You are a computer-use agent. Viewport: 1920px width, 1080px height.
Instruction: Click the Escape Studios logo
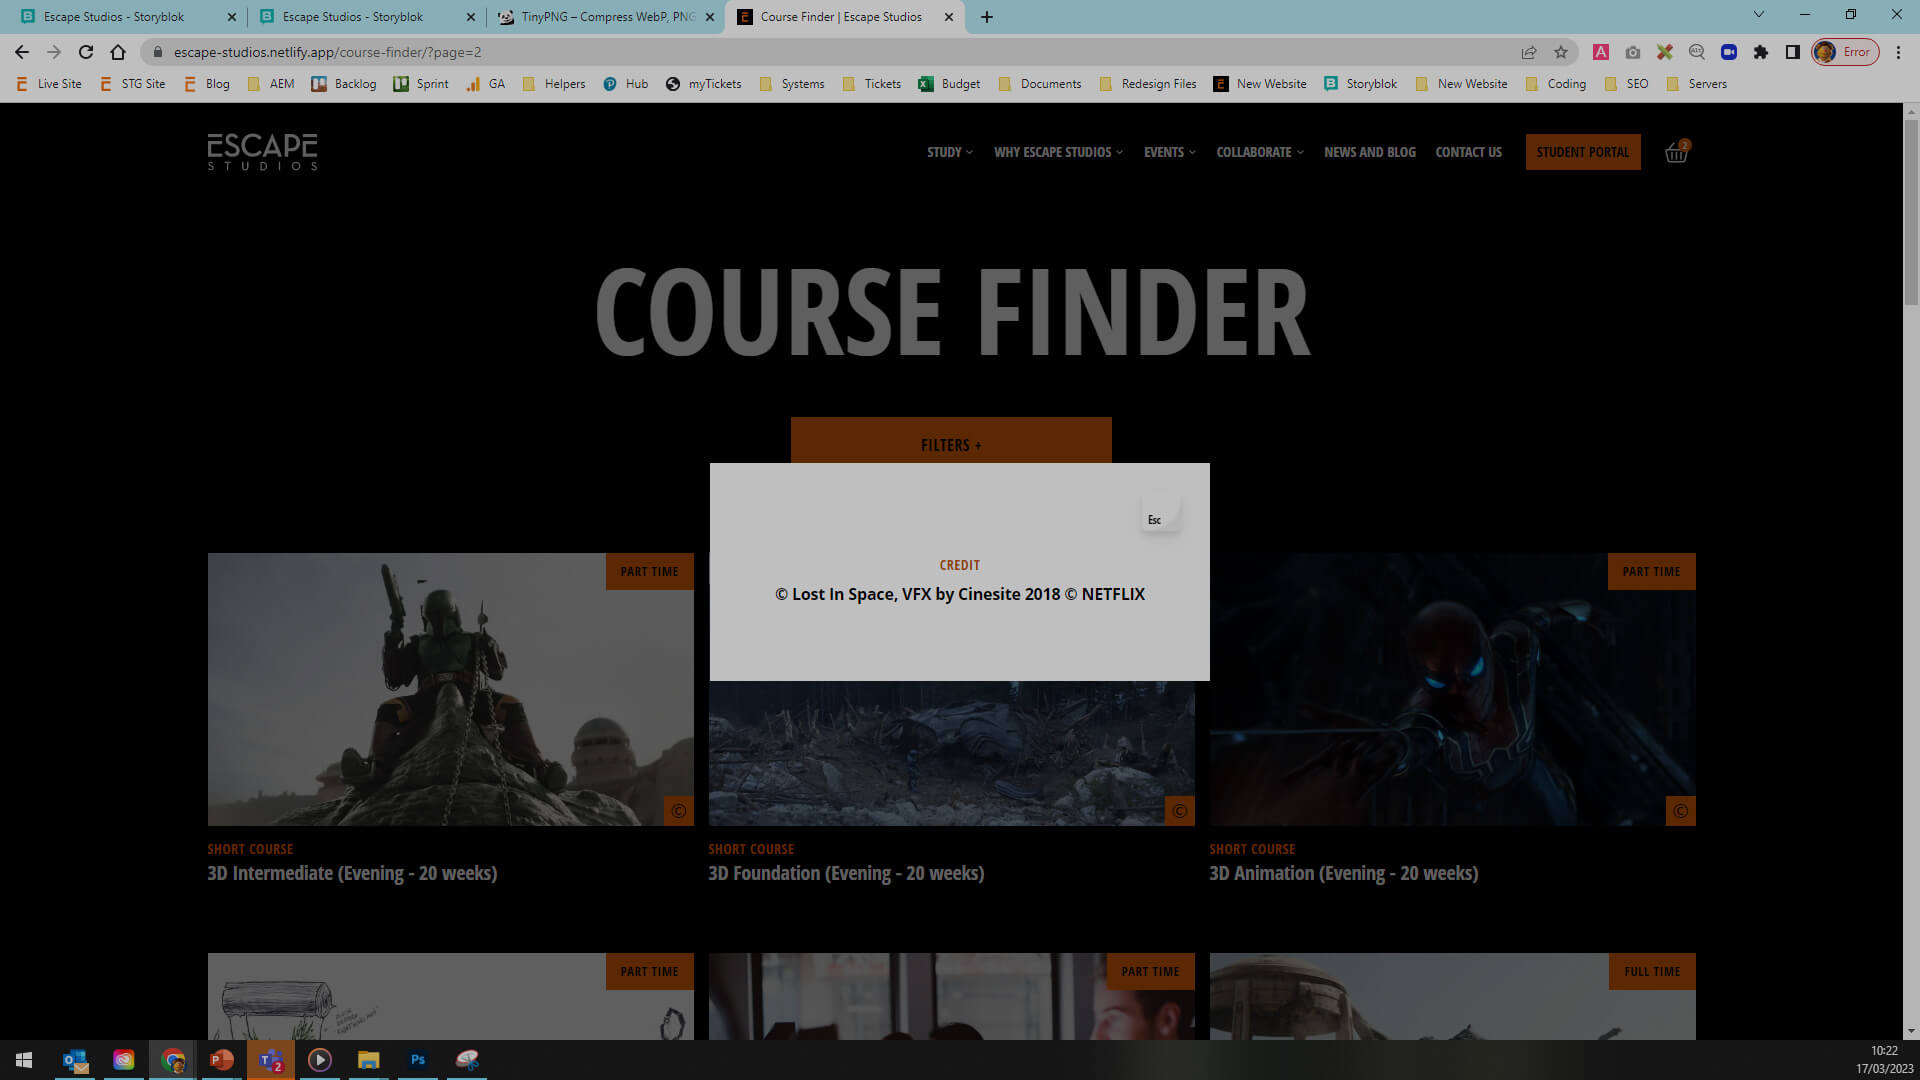click(263, 152)
